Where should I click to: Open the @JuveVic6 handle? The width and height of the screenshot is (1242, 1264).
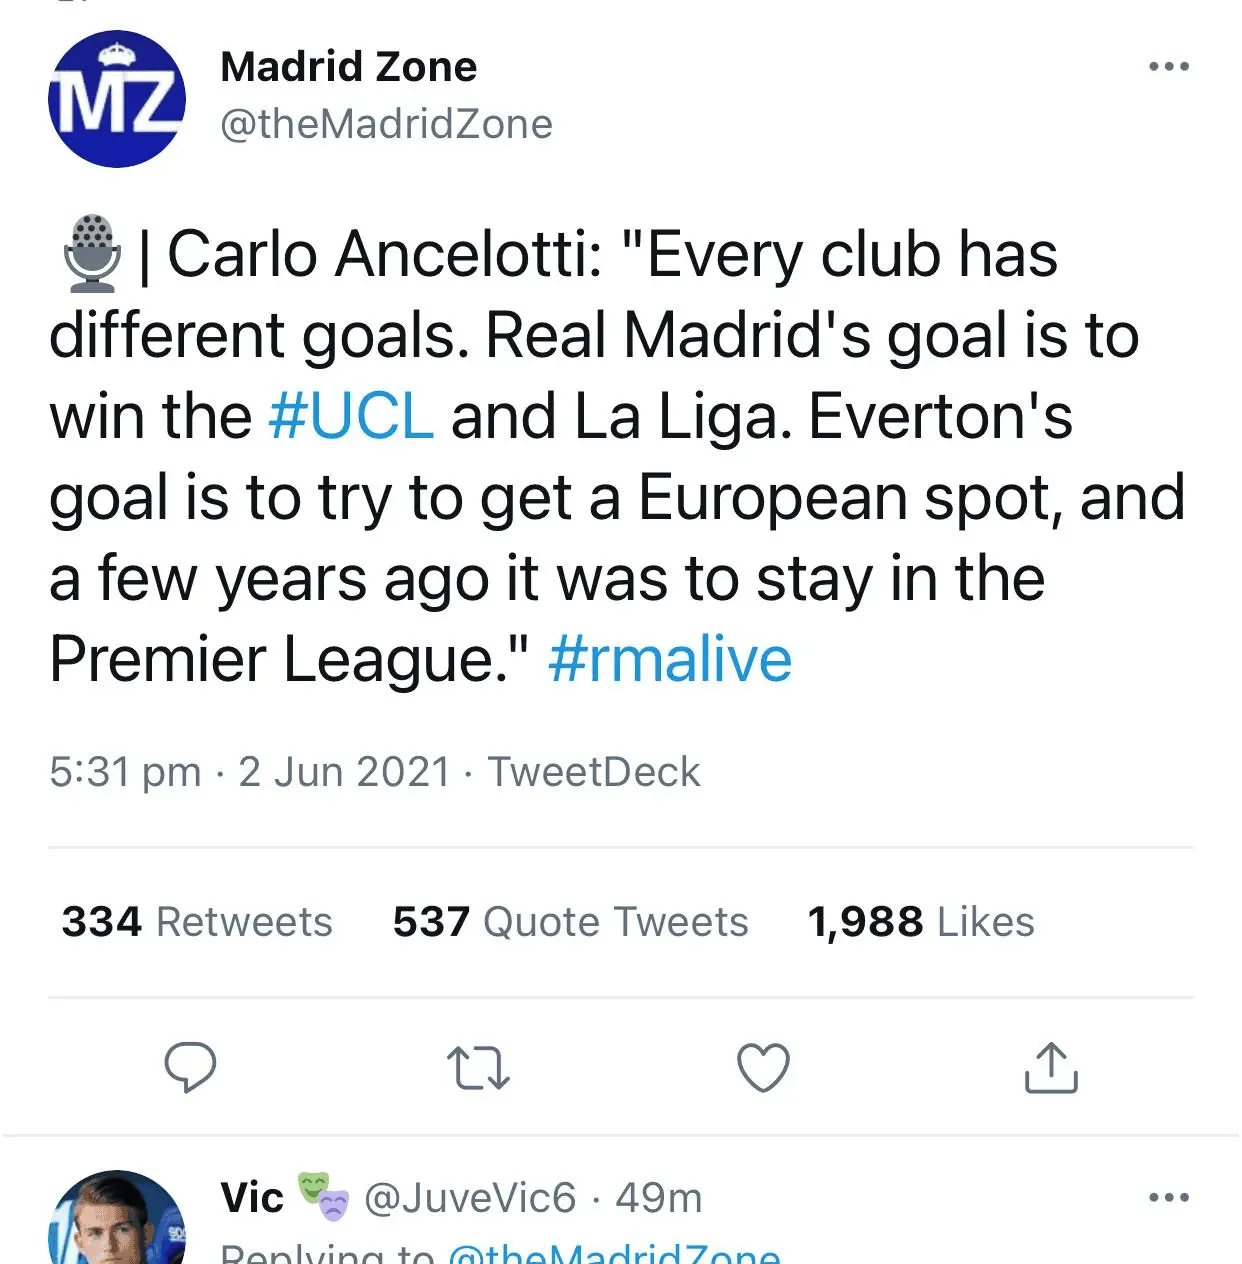point(470,1198)
